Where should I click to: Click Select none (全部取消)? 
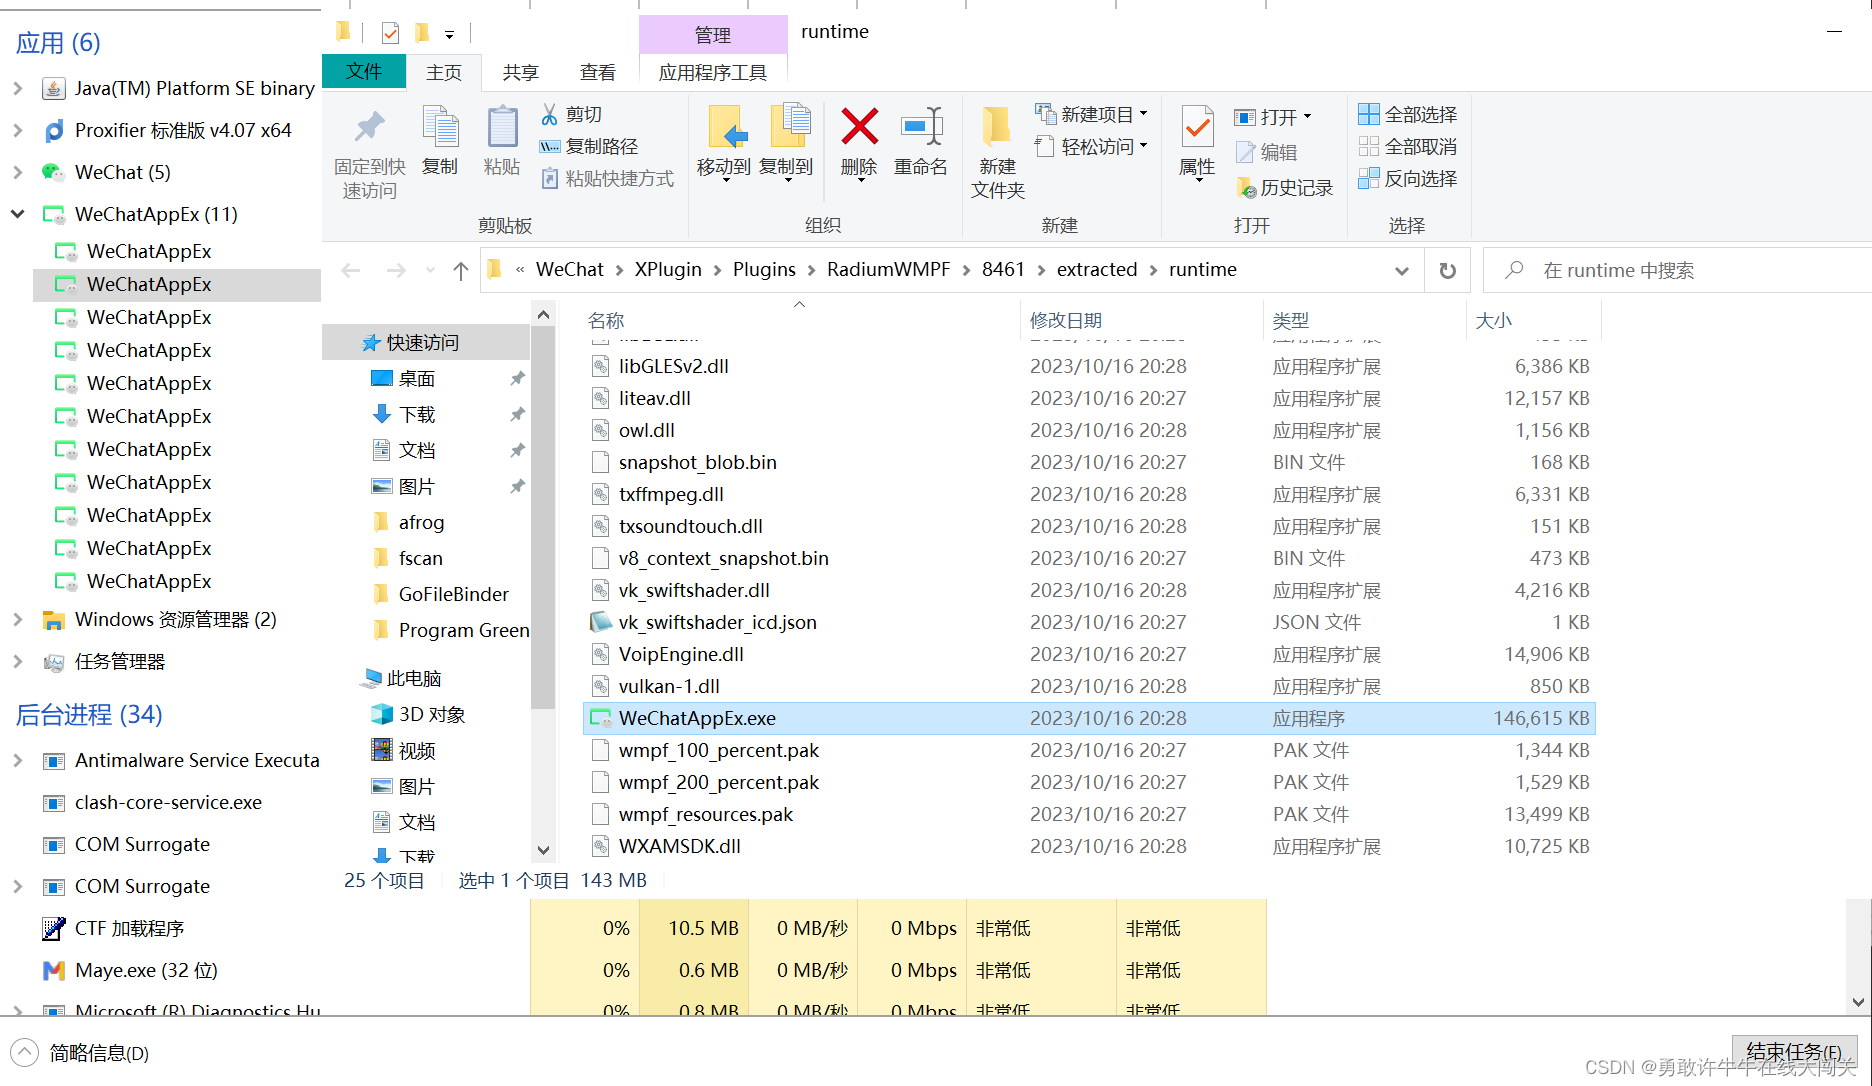(x=1408, y=147)
